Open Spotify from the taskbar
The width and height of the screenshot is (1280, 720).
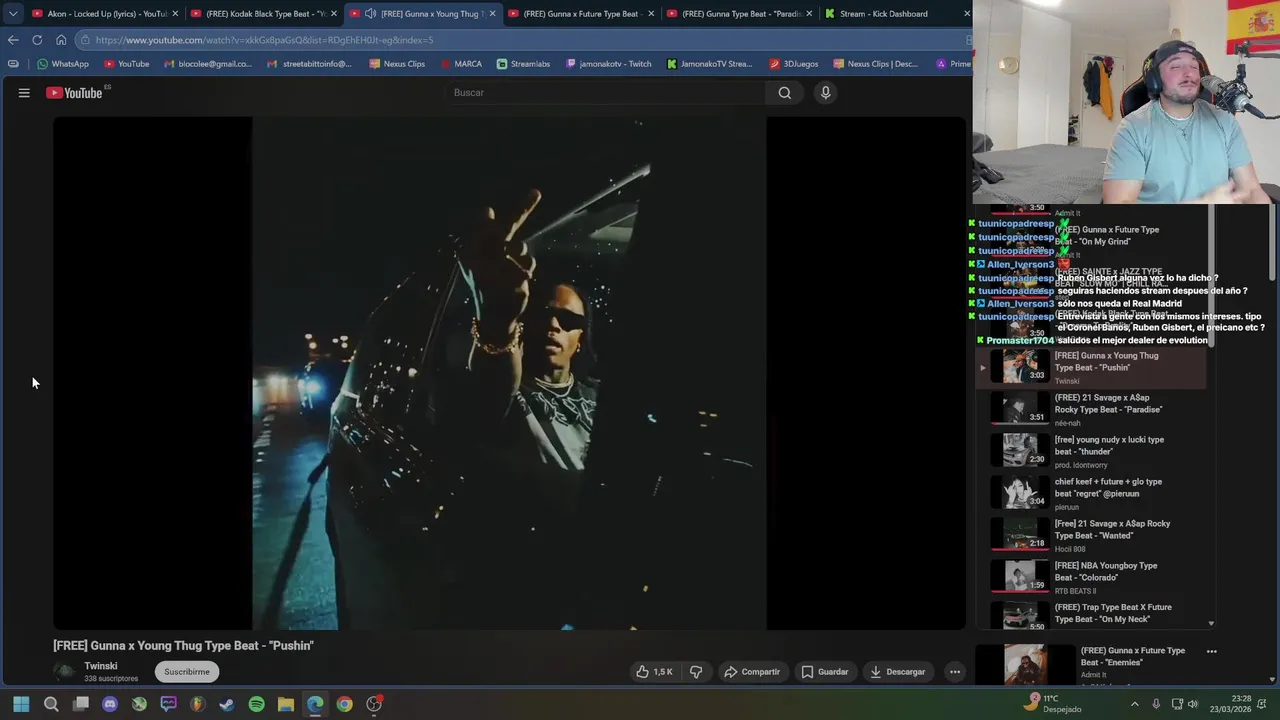(x=256, y=704)
